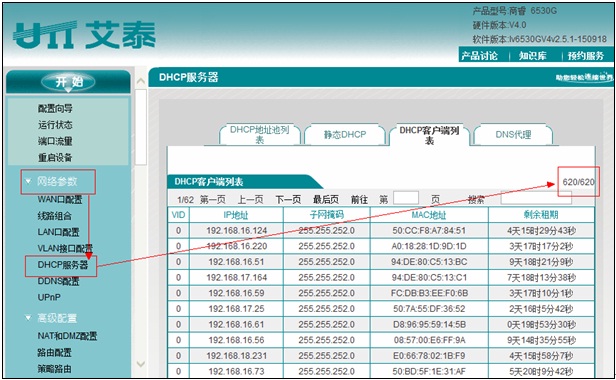Viewport: 616px width, 380px height.
Task: Select lease cell 4天15时29分43秒
Action: pyautogui.click(x=541, y=231)
